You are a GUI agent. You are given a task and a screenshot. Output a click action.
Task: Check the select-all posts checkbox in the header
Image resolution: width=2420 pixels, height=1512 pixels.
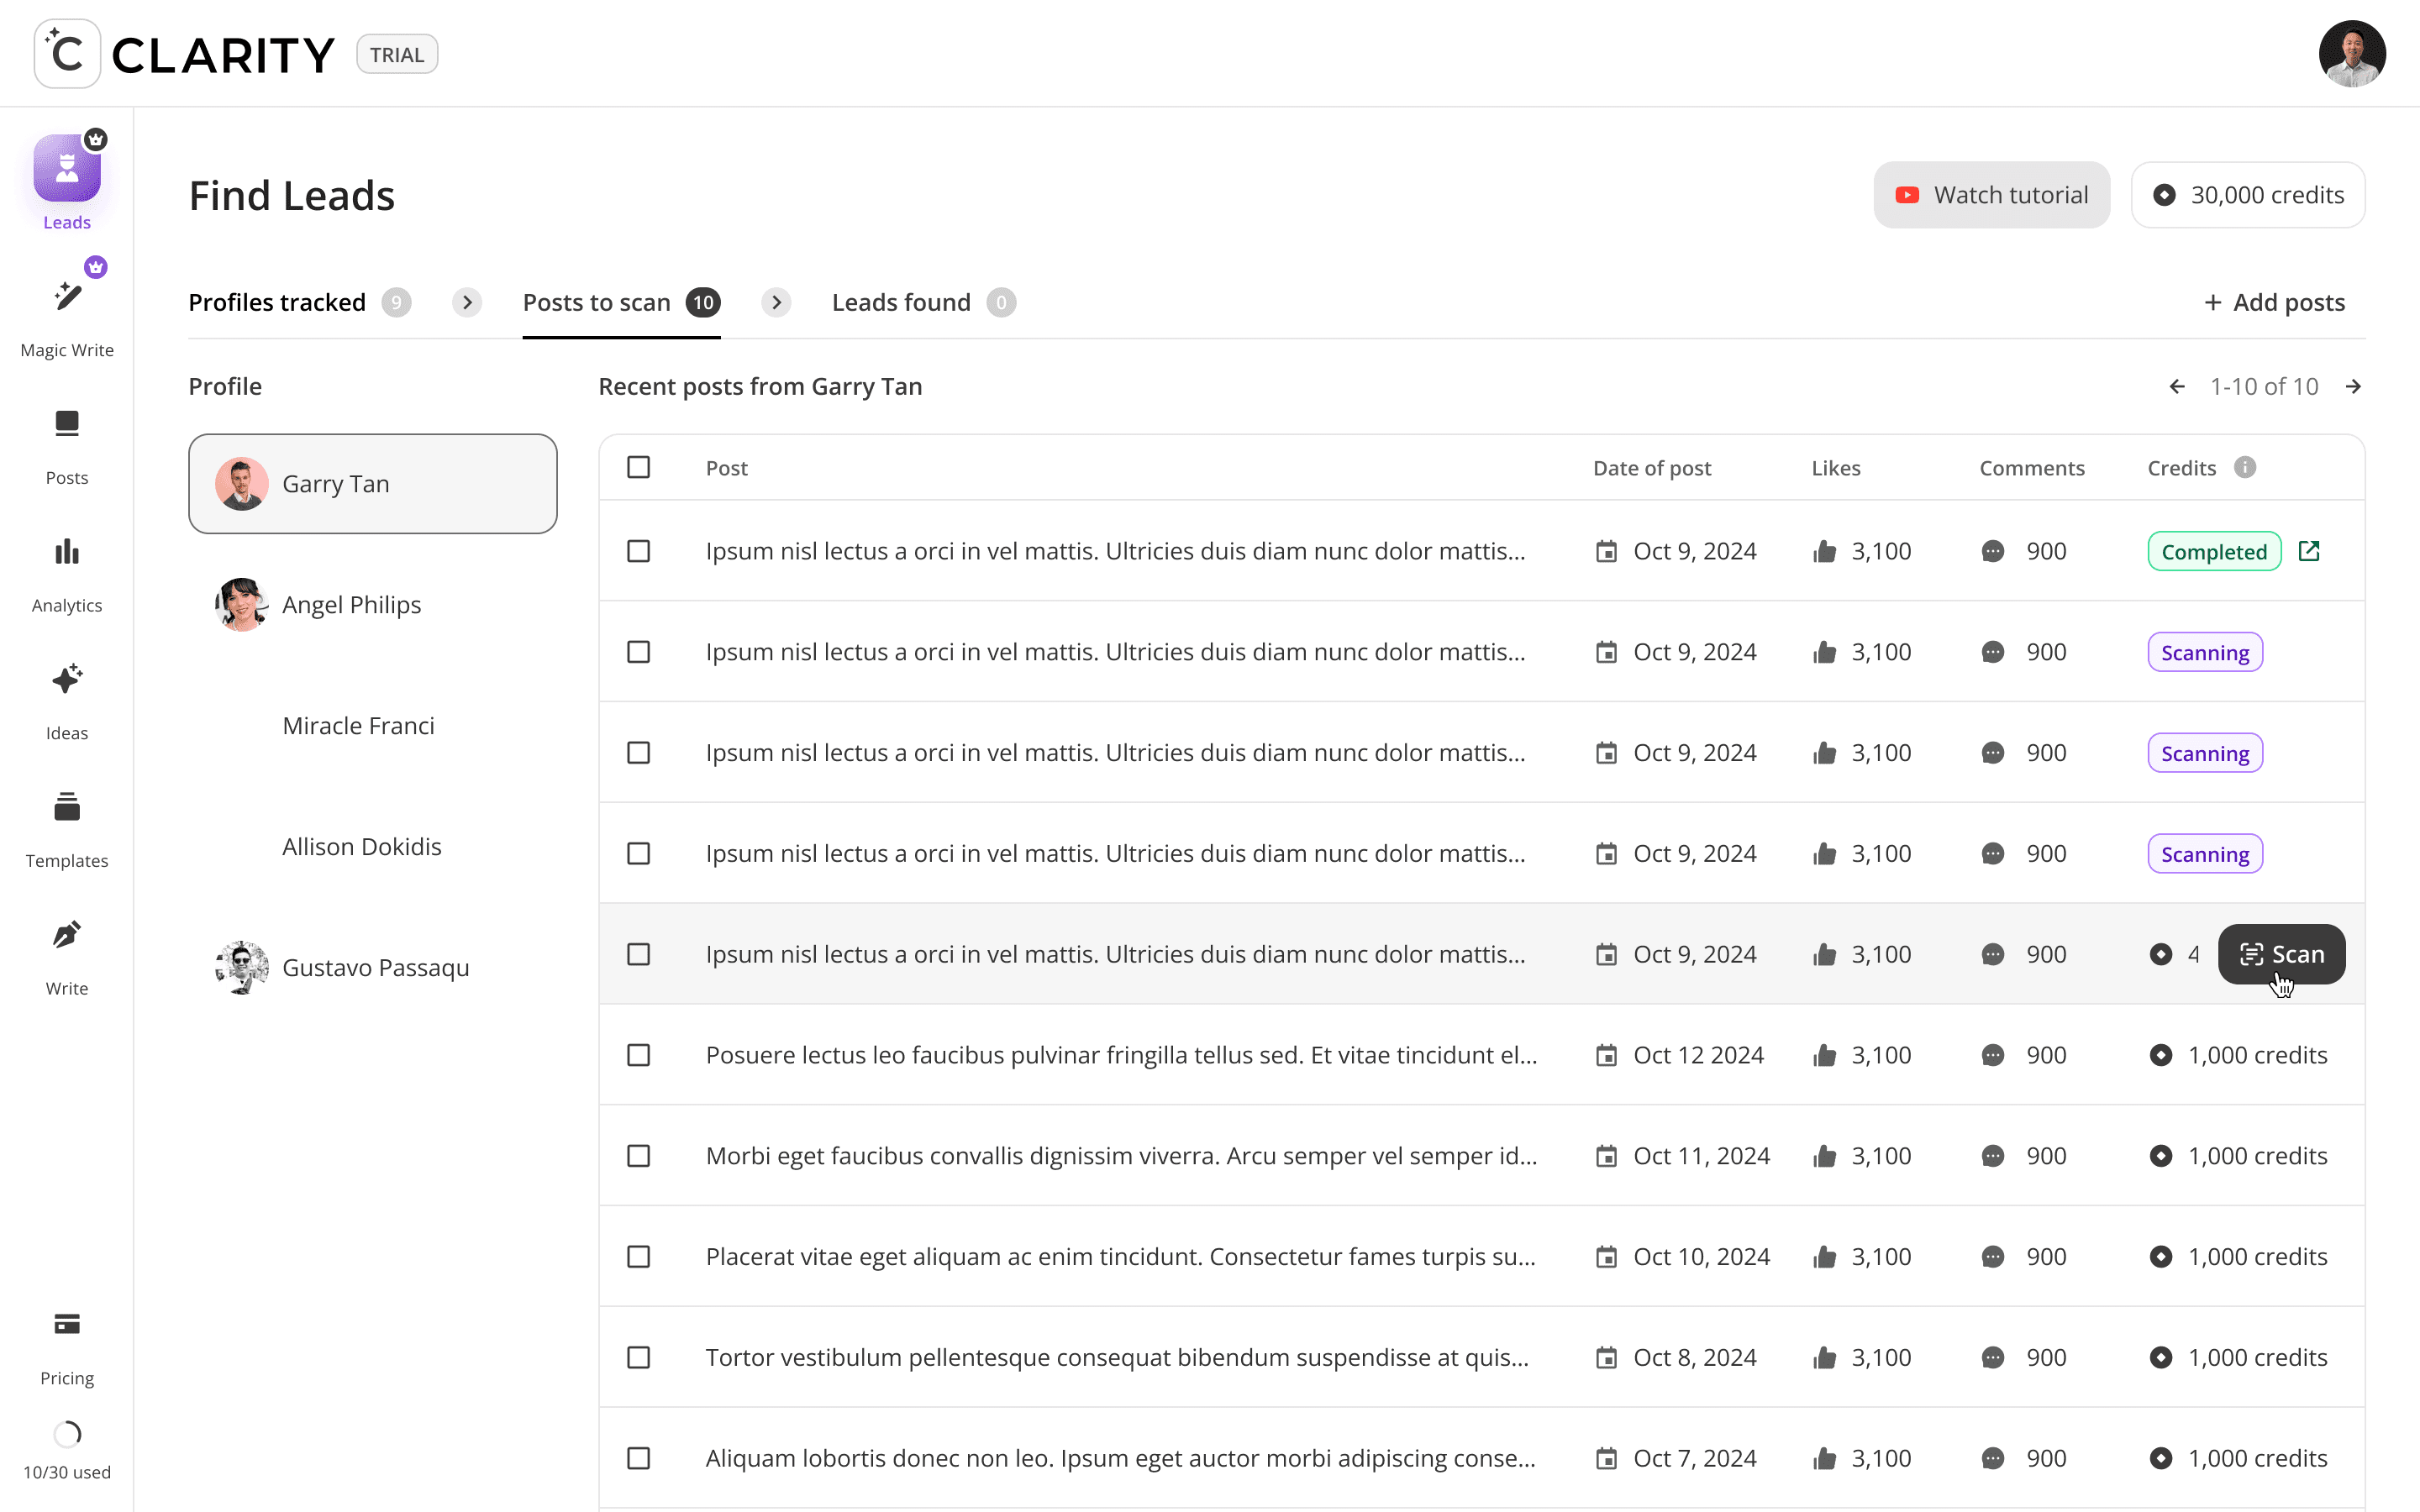638,467
